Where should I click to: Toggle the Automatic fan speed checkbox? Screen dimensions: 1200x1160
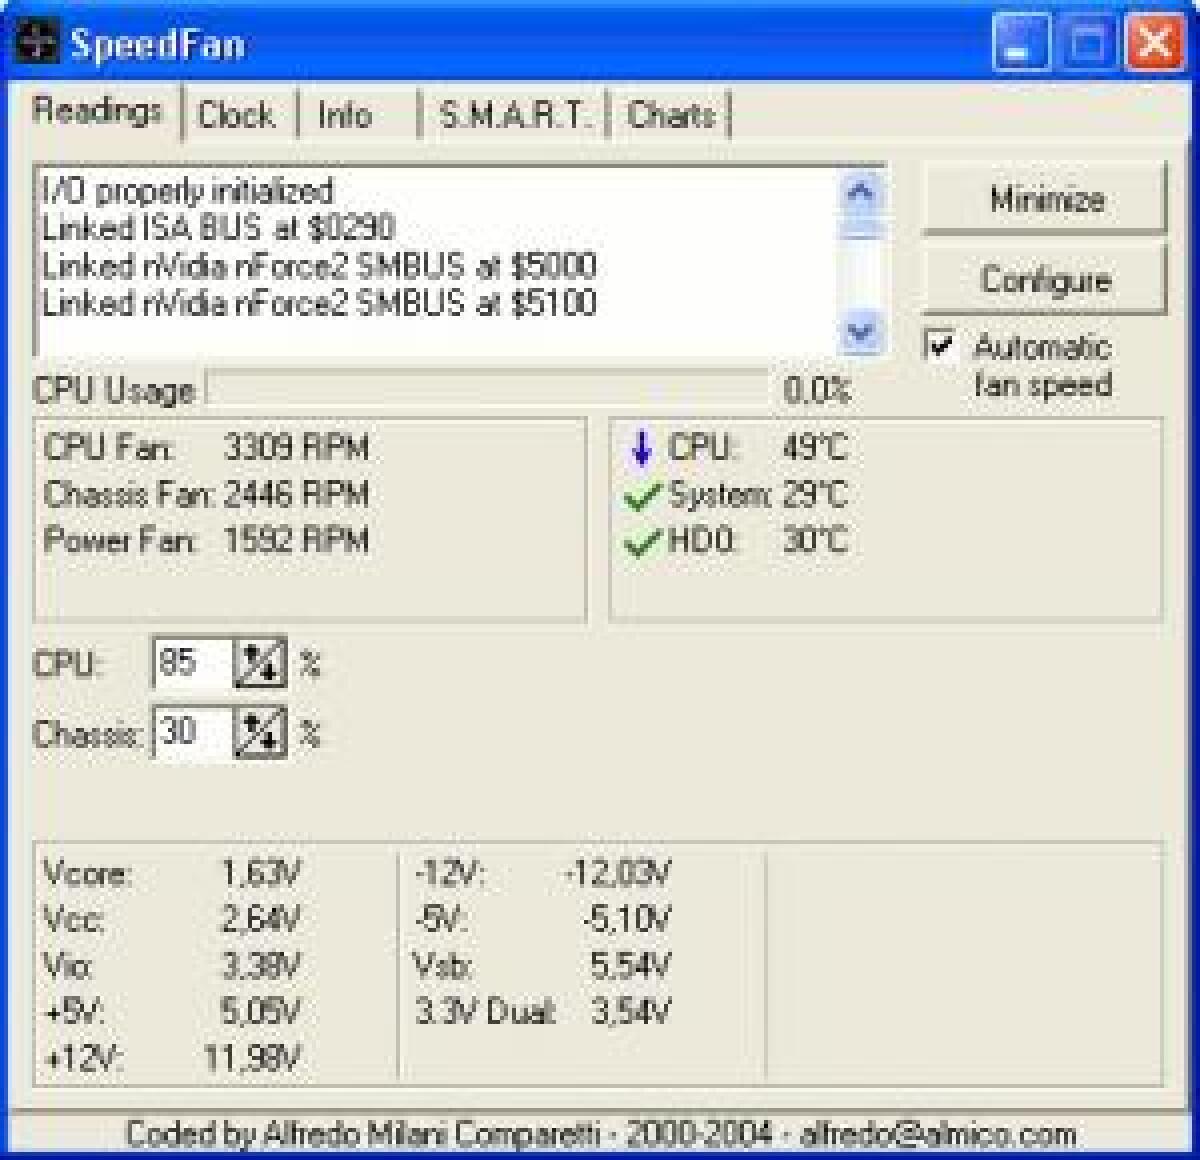[x=940, y=346]
